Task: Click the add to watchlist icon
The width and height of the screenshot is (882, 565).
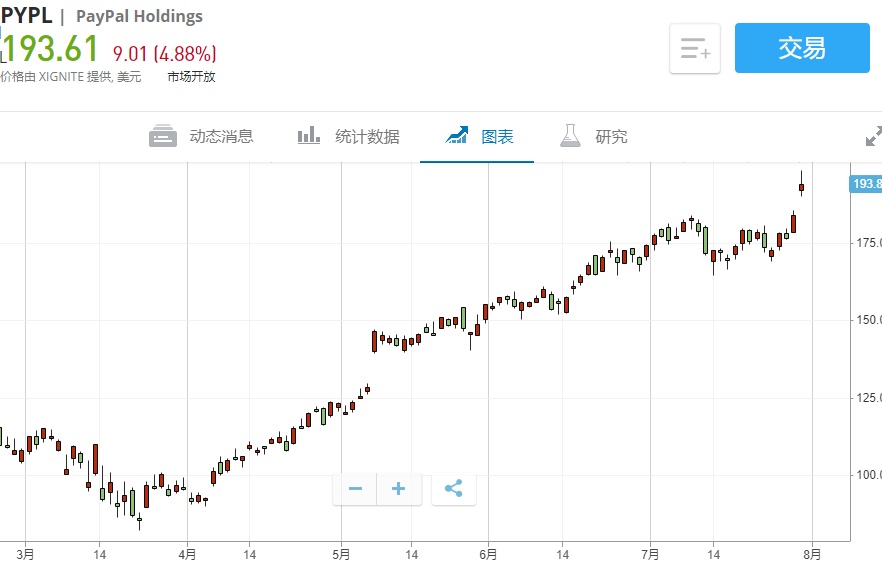Action: pos(695,49)
